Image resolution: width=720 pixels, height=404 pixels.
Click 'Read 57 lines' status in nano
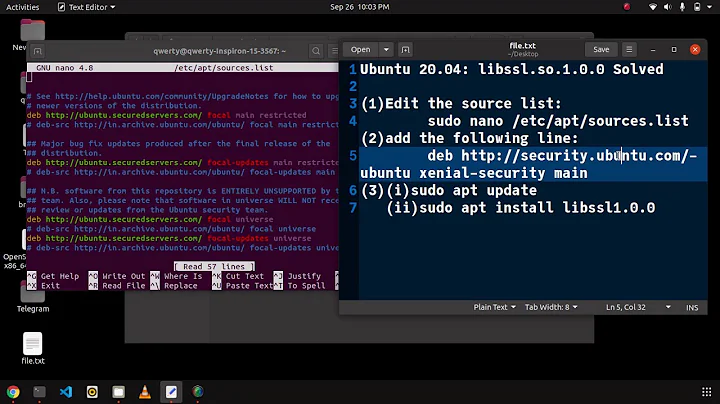[x=214, y=266]
